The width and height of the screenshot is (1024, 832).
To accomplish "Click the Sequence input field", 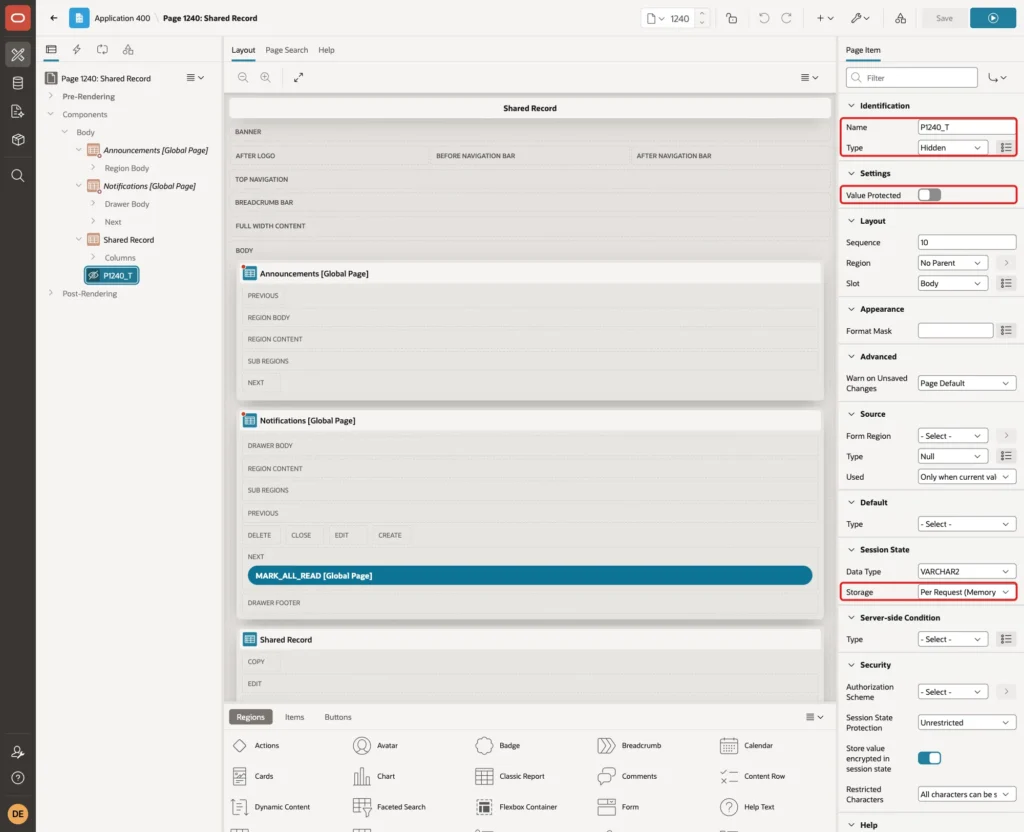I will coord(967,242).
